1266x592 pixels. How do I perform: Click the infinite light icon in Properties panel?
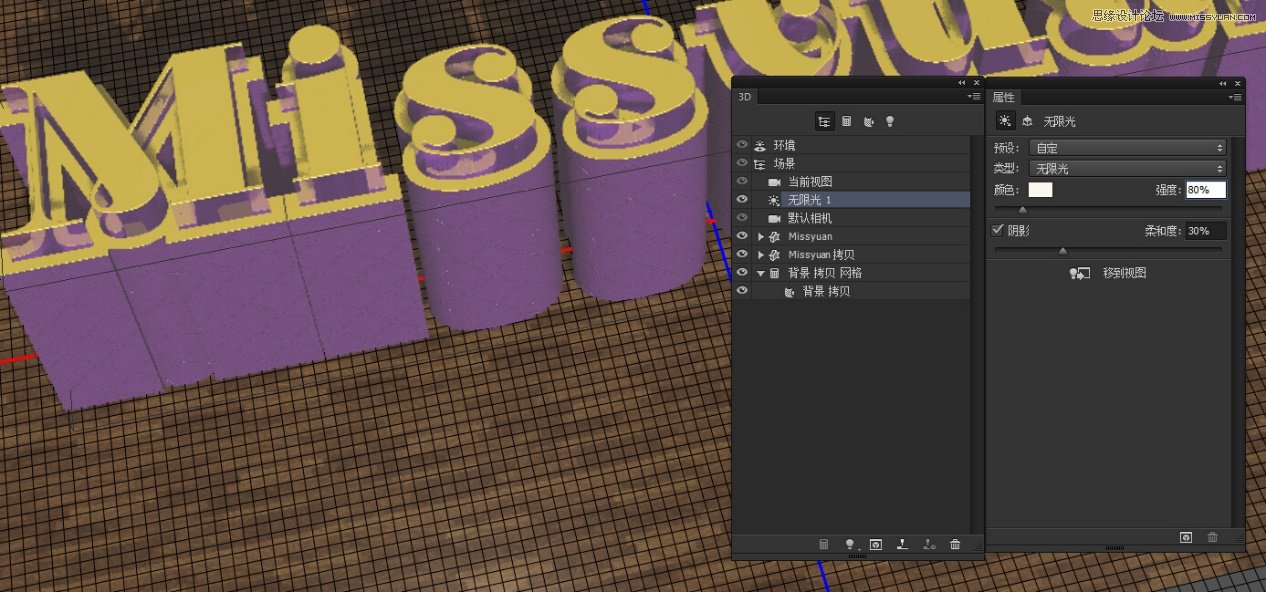tap(1004, 121)
